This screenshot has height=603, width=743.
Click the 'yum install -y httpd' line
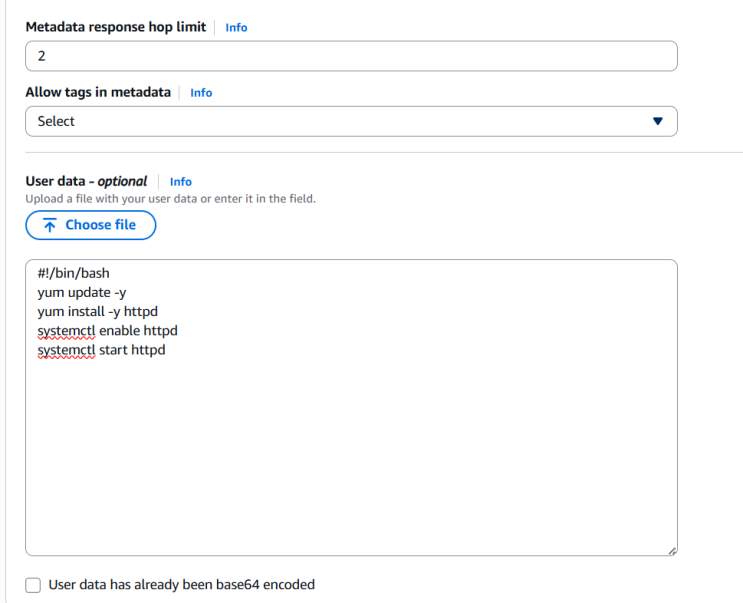click(x=98, y=312)
